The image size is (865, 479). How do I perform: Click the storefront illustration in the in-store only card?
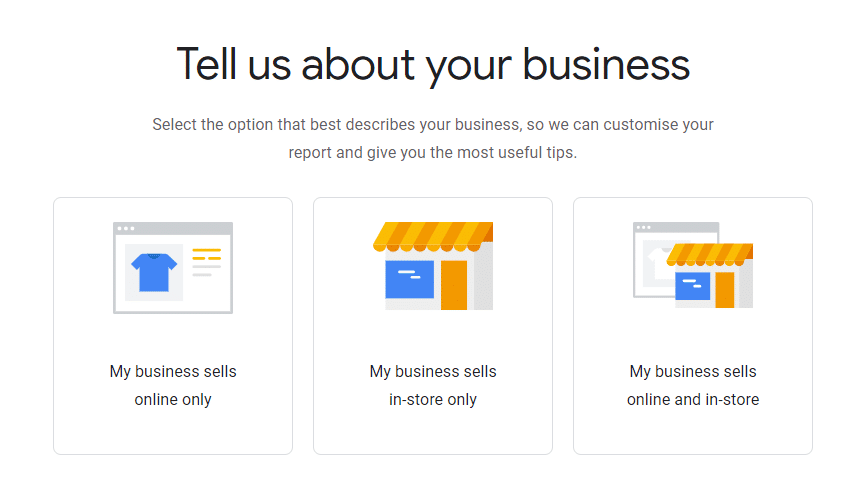pyautogui.click(x=433, y=266)
